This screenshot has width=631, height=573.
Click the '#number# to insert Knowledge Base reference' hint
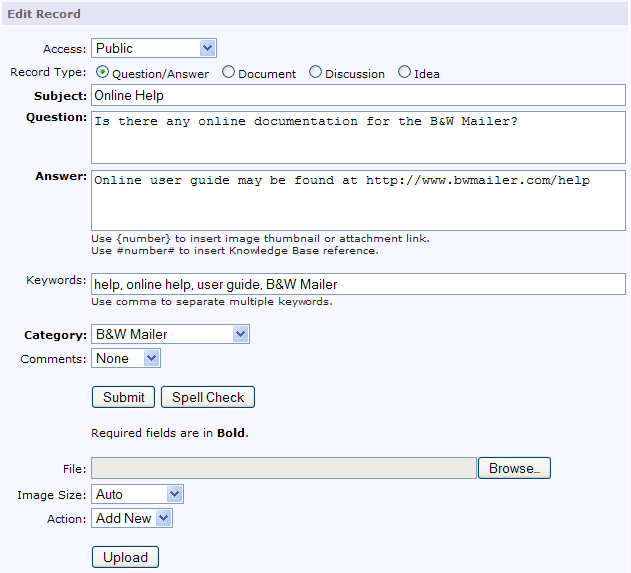click(x=235, y=251)
